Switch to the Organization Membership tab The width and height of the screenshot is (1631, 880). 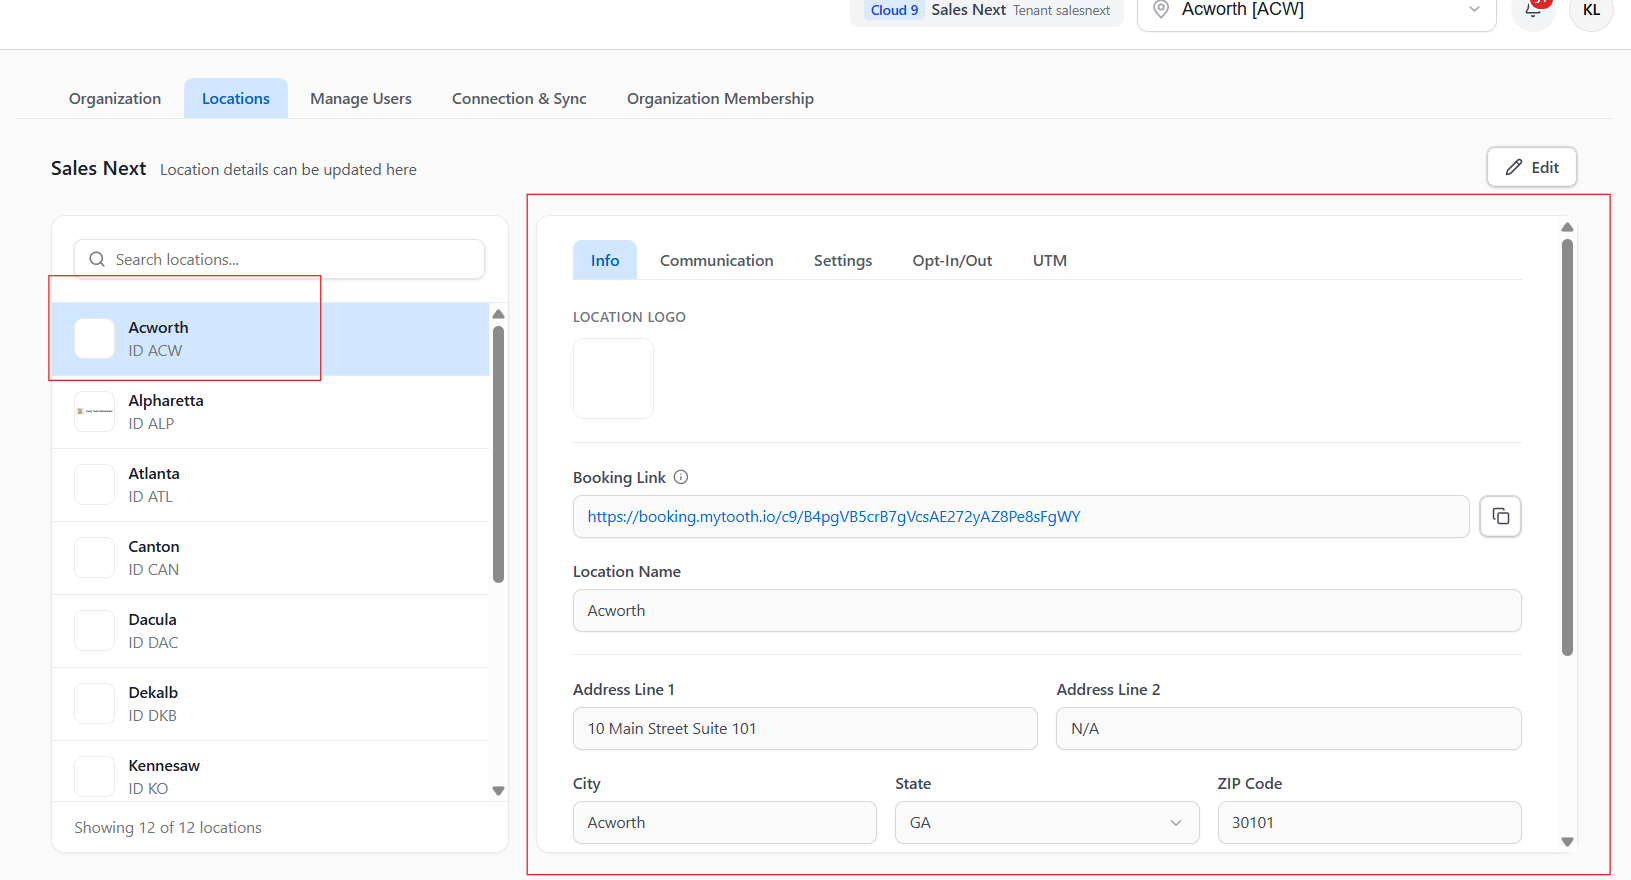coord(720,98)
